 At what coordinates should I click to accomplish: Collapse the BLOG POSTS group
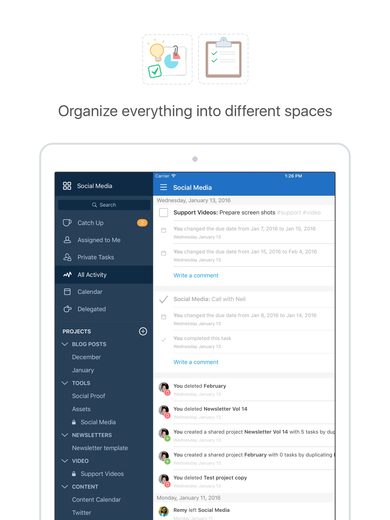pyautogui.click(x=65, y=344)
